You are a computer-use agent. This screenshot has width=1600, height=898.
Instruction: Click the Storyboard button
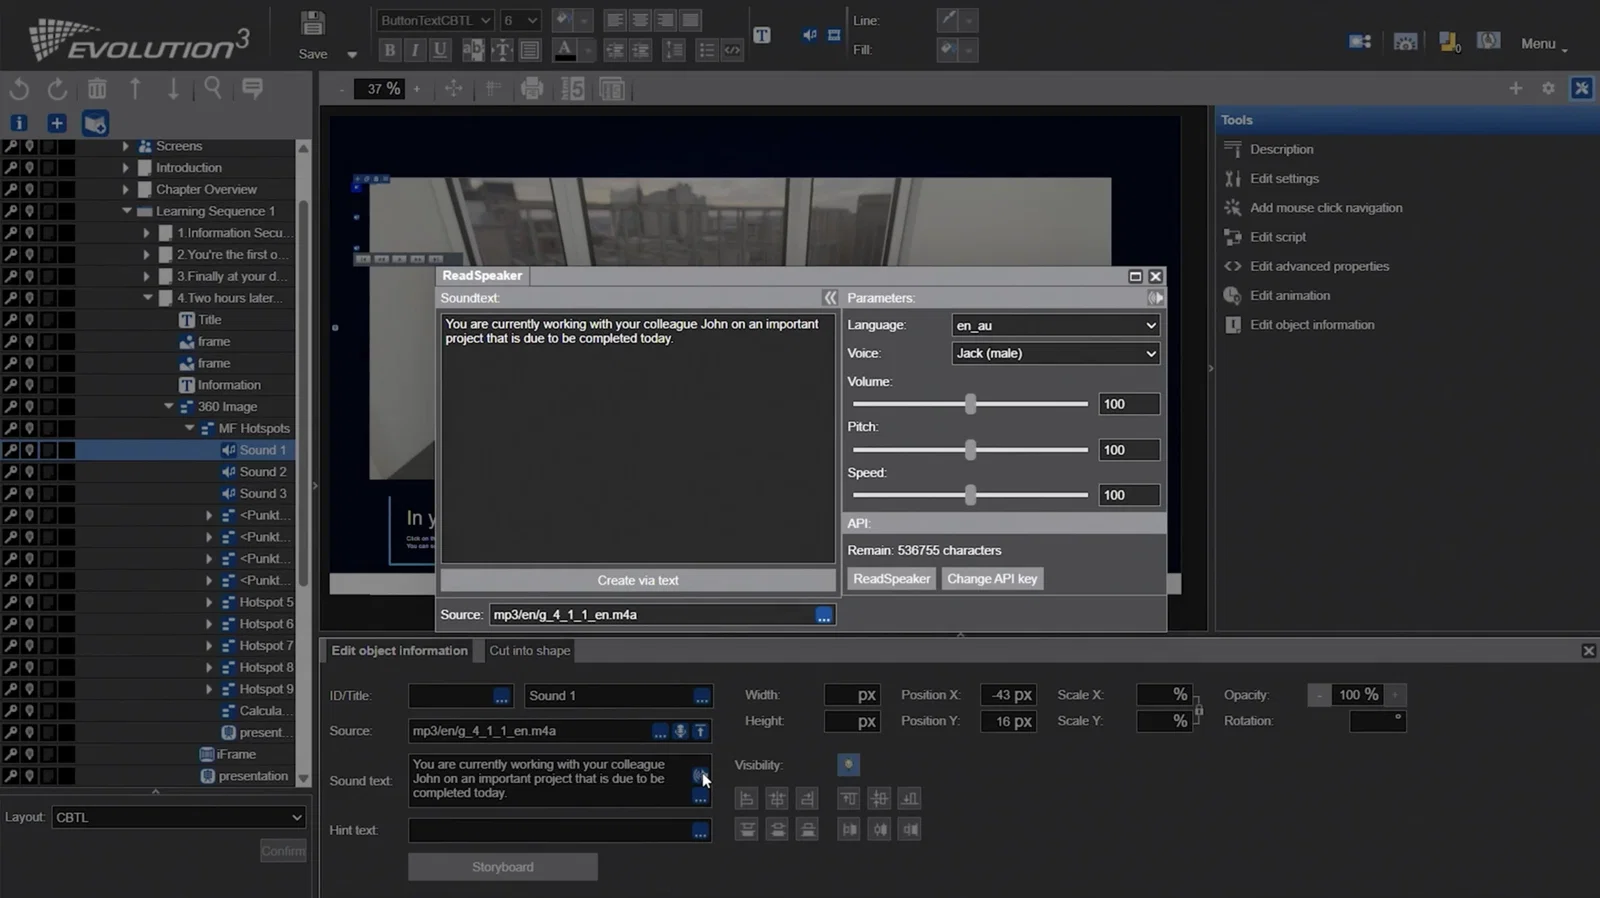click(x=503, y=867)
